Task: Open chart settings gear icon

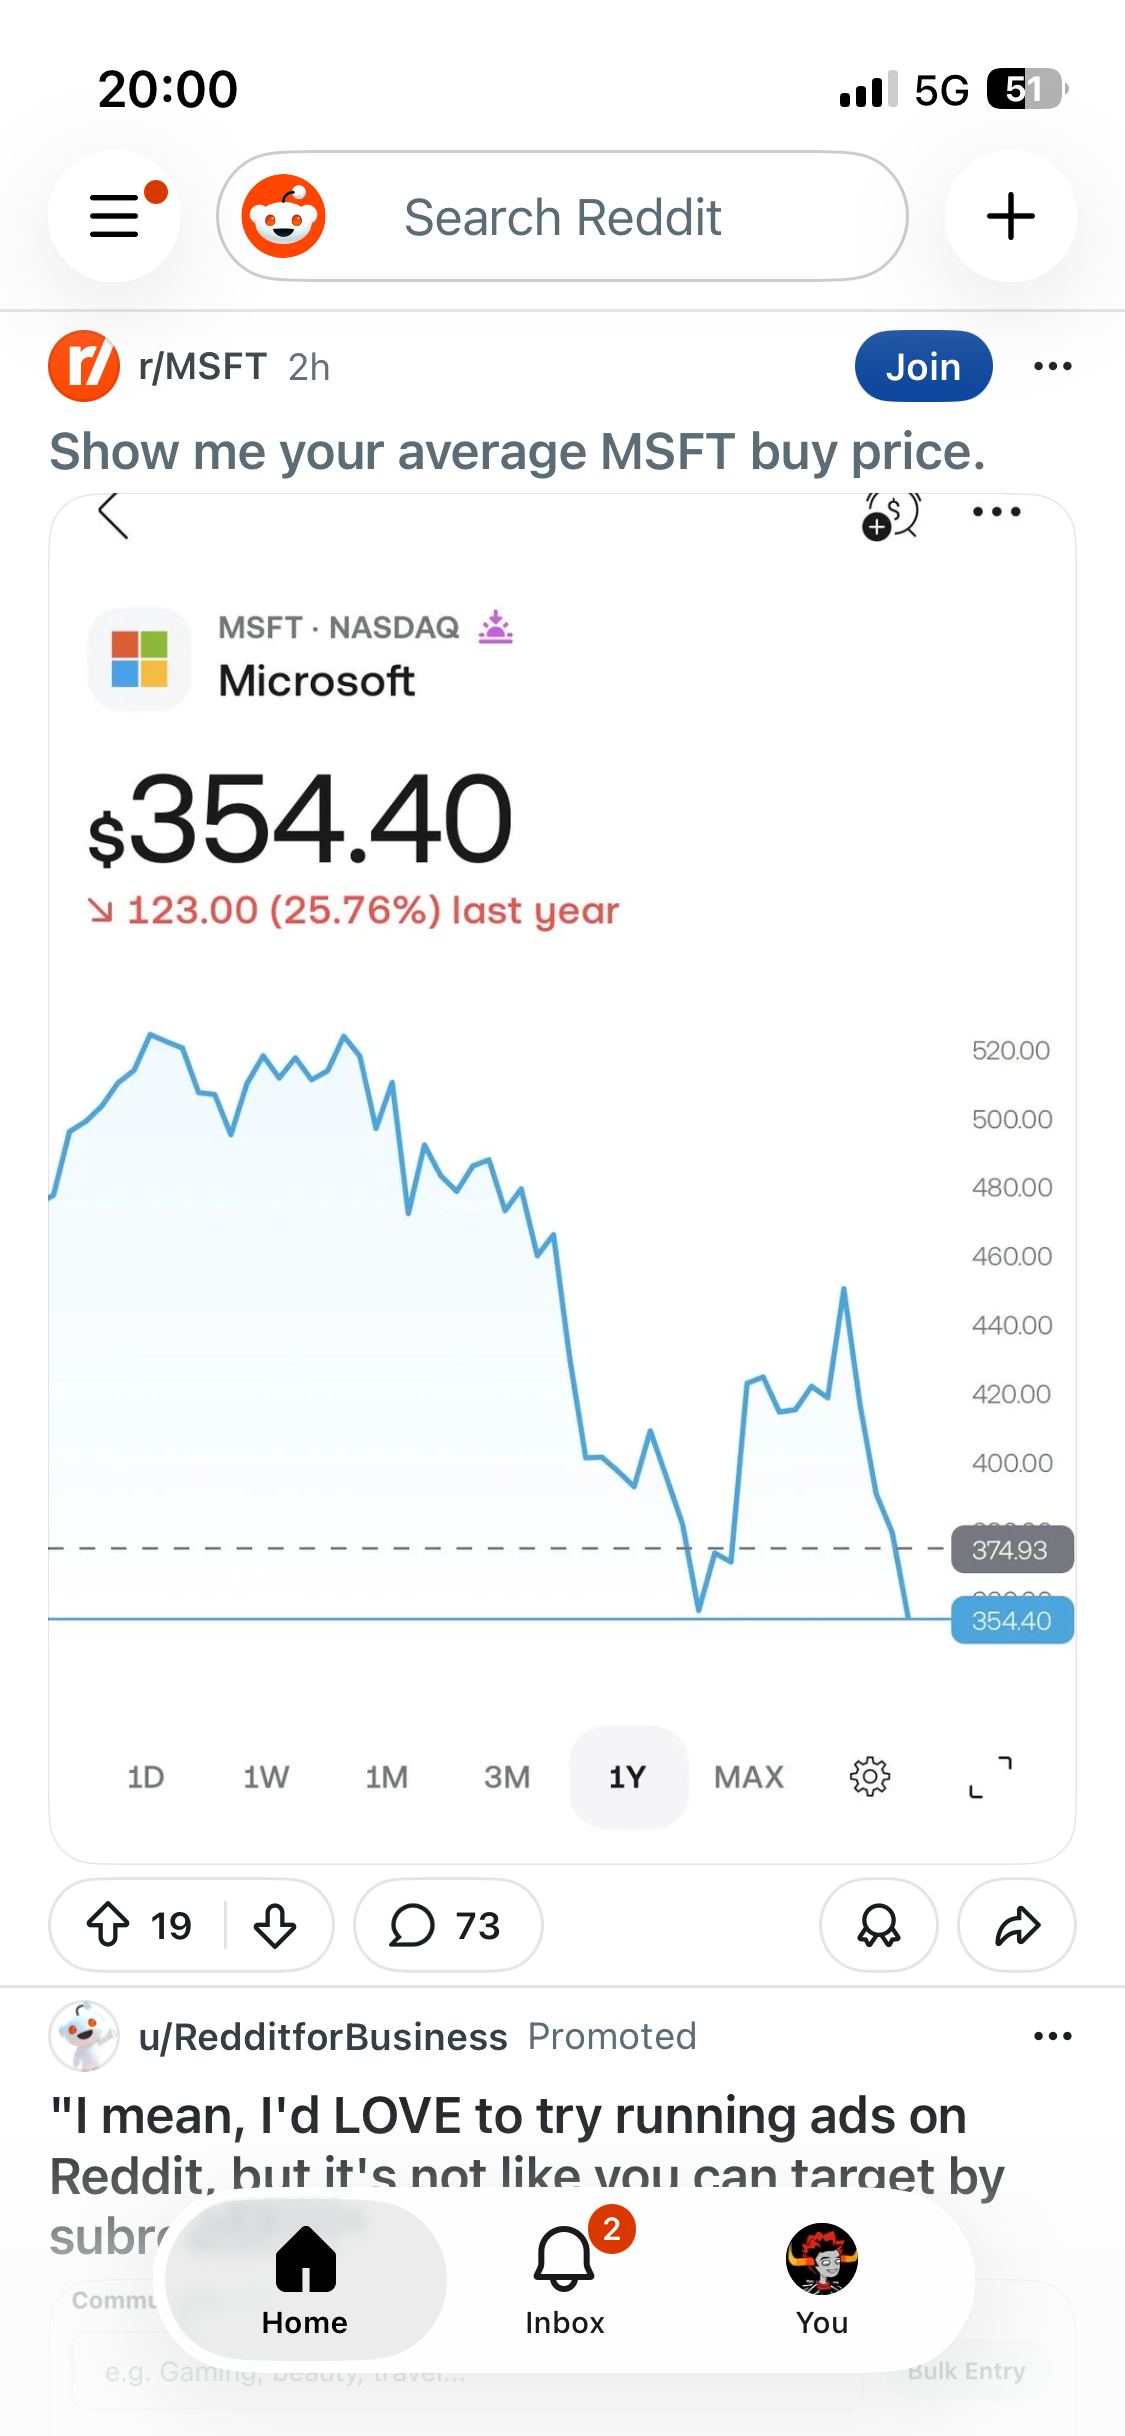Action: tap(870, 1777)
